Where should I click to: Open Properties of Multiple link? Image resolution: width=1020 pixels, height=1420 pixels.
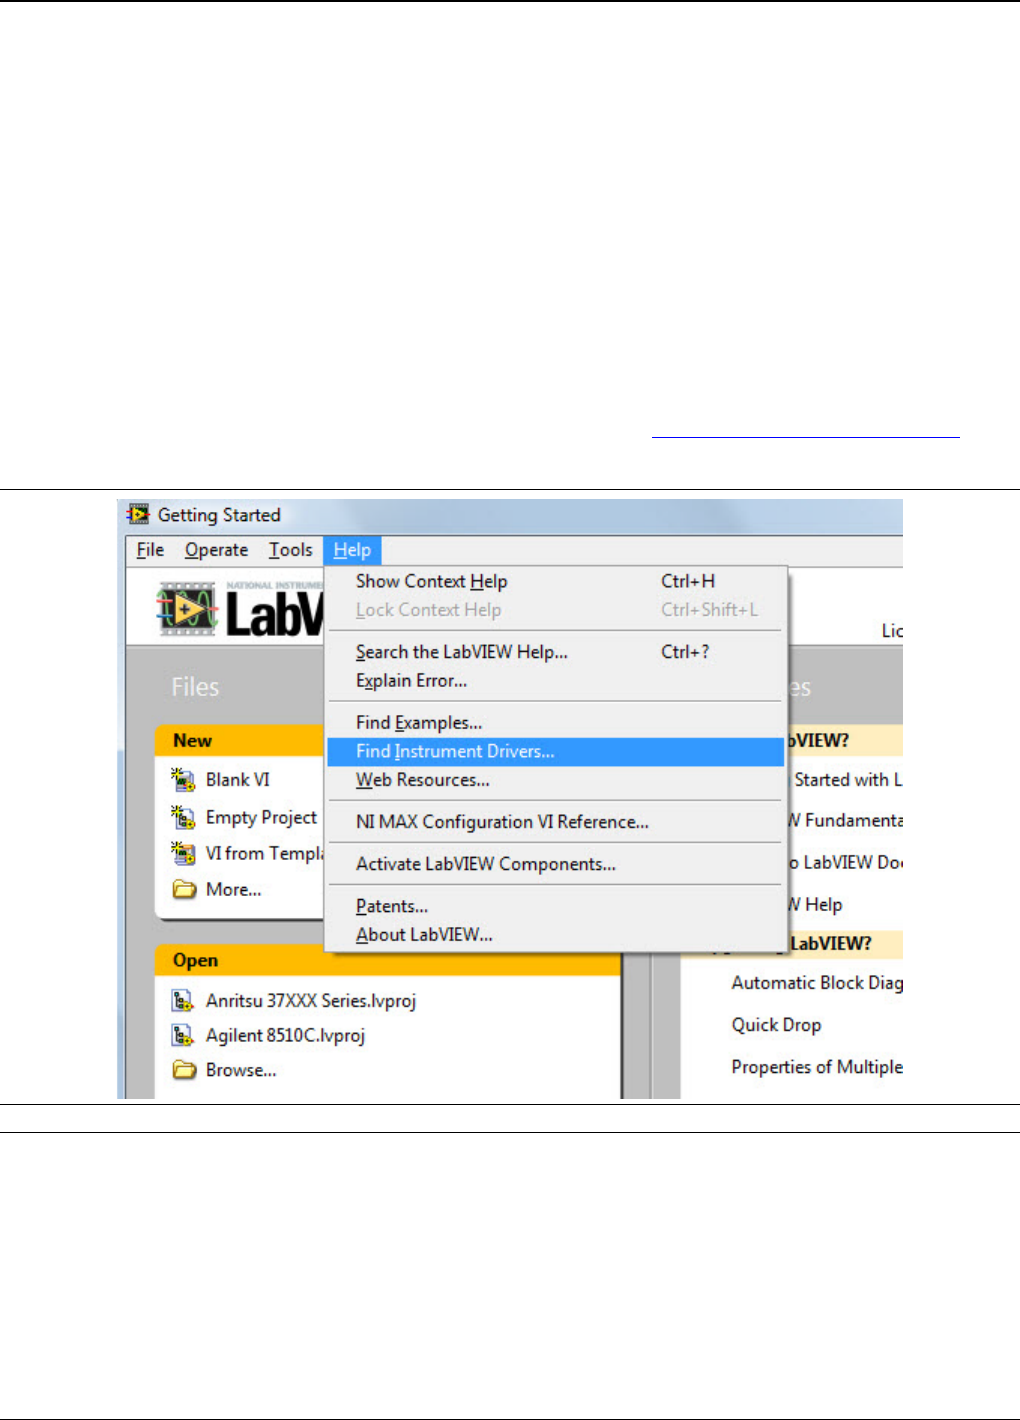[817, 1067]
